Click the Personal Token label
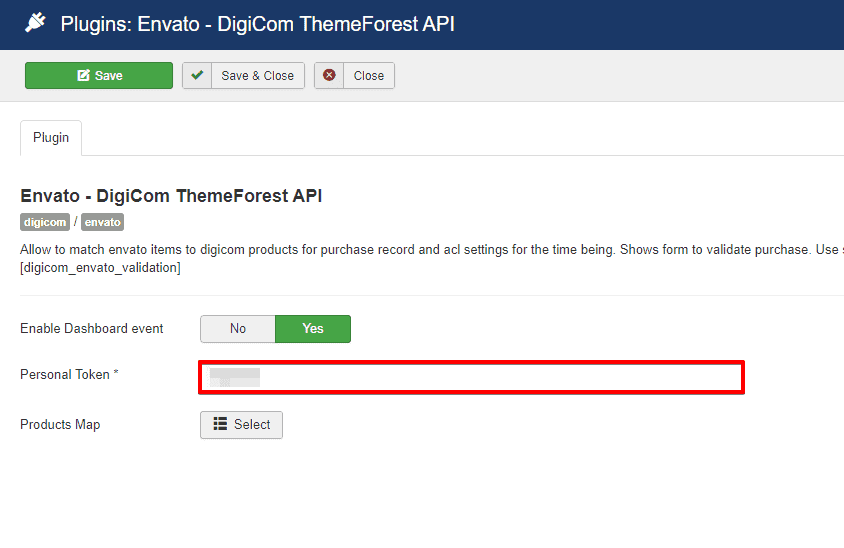 69,374
